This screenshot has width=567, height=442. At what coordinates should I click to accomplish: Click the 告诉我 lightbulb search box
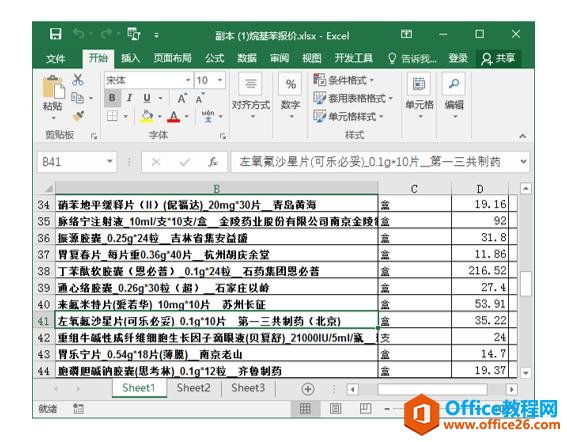tap(412, 58)
